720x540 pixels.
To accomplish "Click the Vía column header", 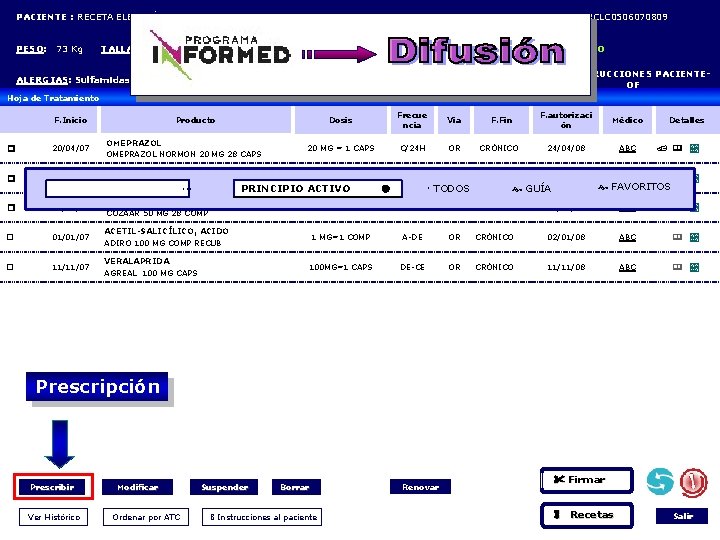I will [x=454, y=120].
